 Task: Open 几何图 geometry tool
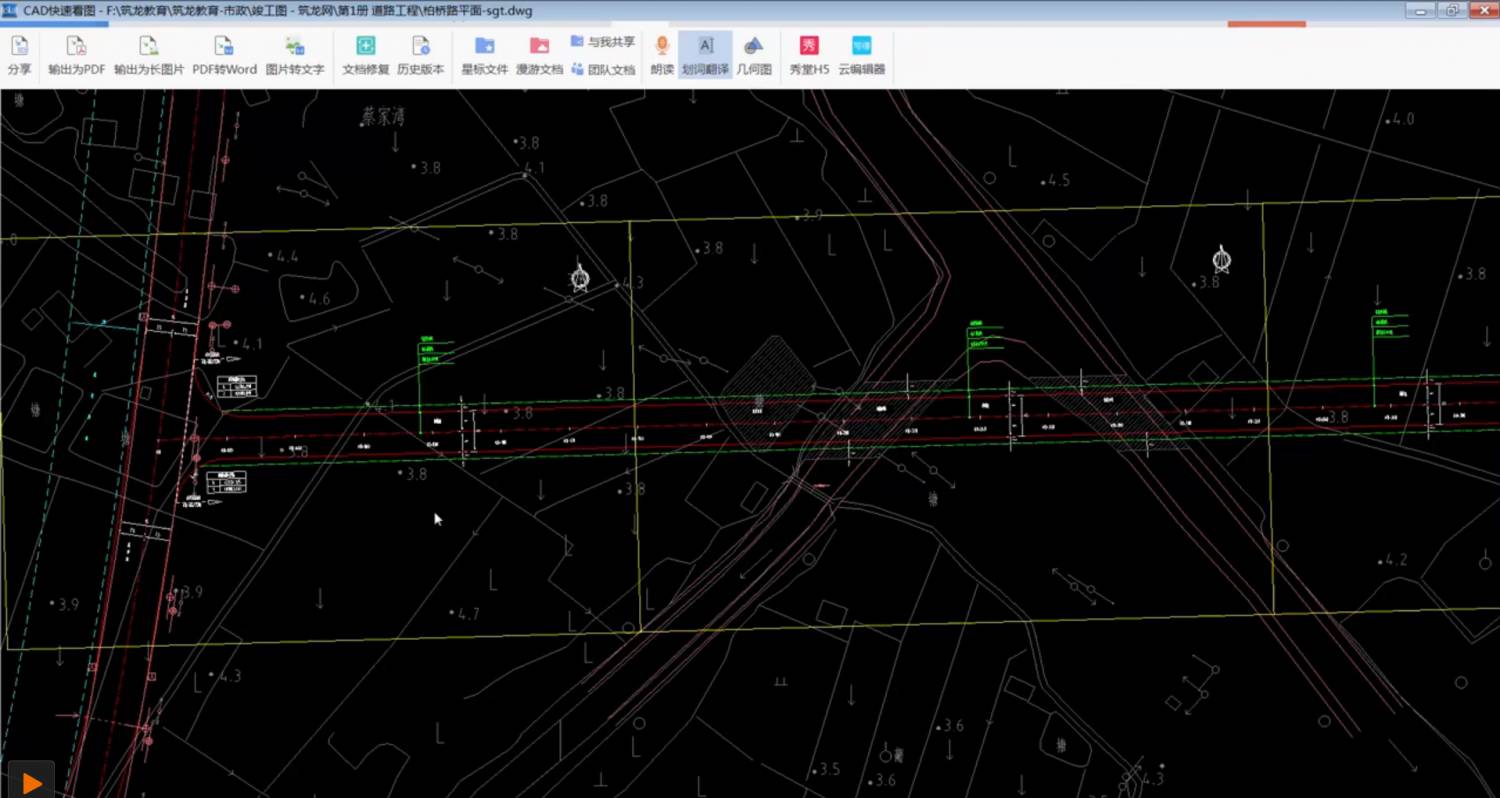coord(754,56)
